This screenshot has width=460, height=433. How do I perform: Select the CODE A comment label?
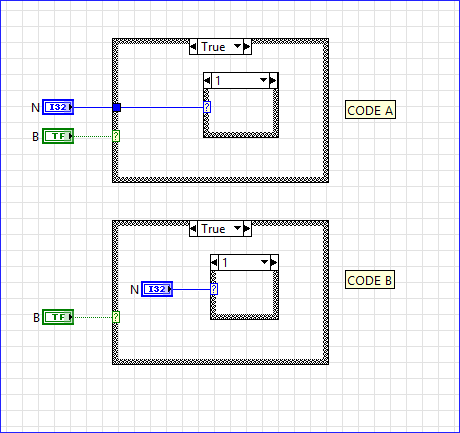click(x=370, y=110)
